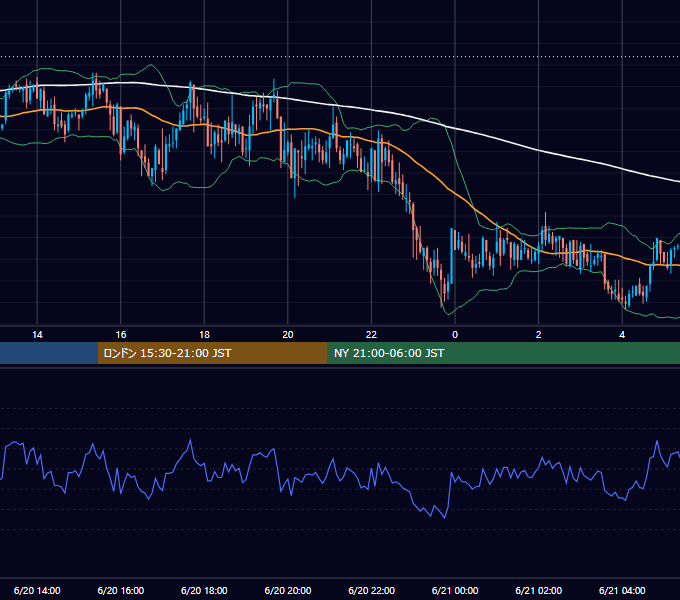Click the 6/20 14:00 date label

(37, 590)
